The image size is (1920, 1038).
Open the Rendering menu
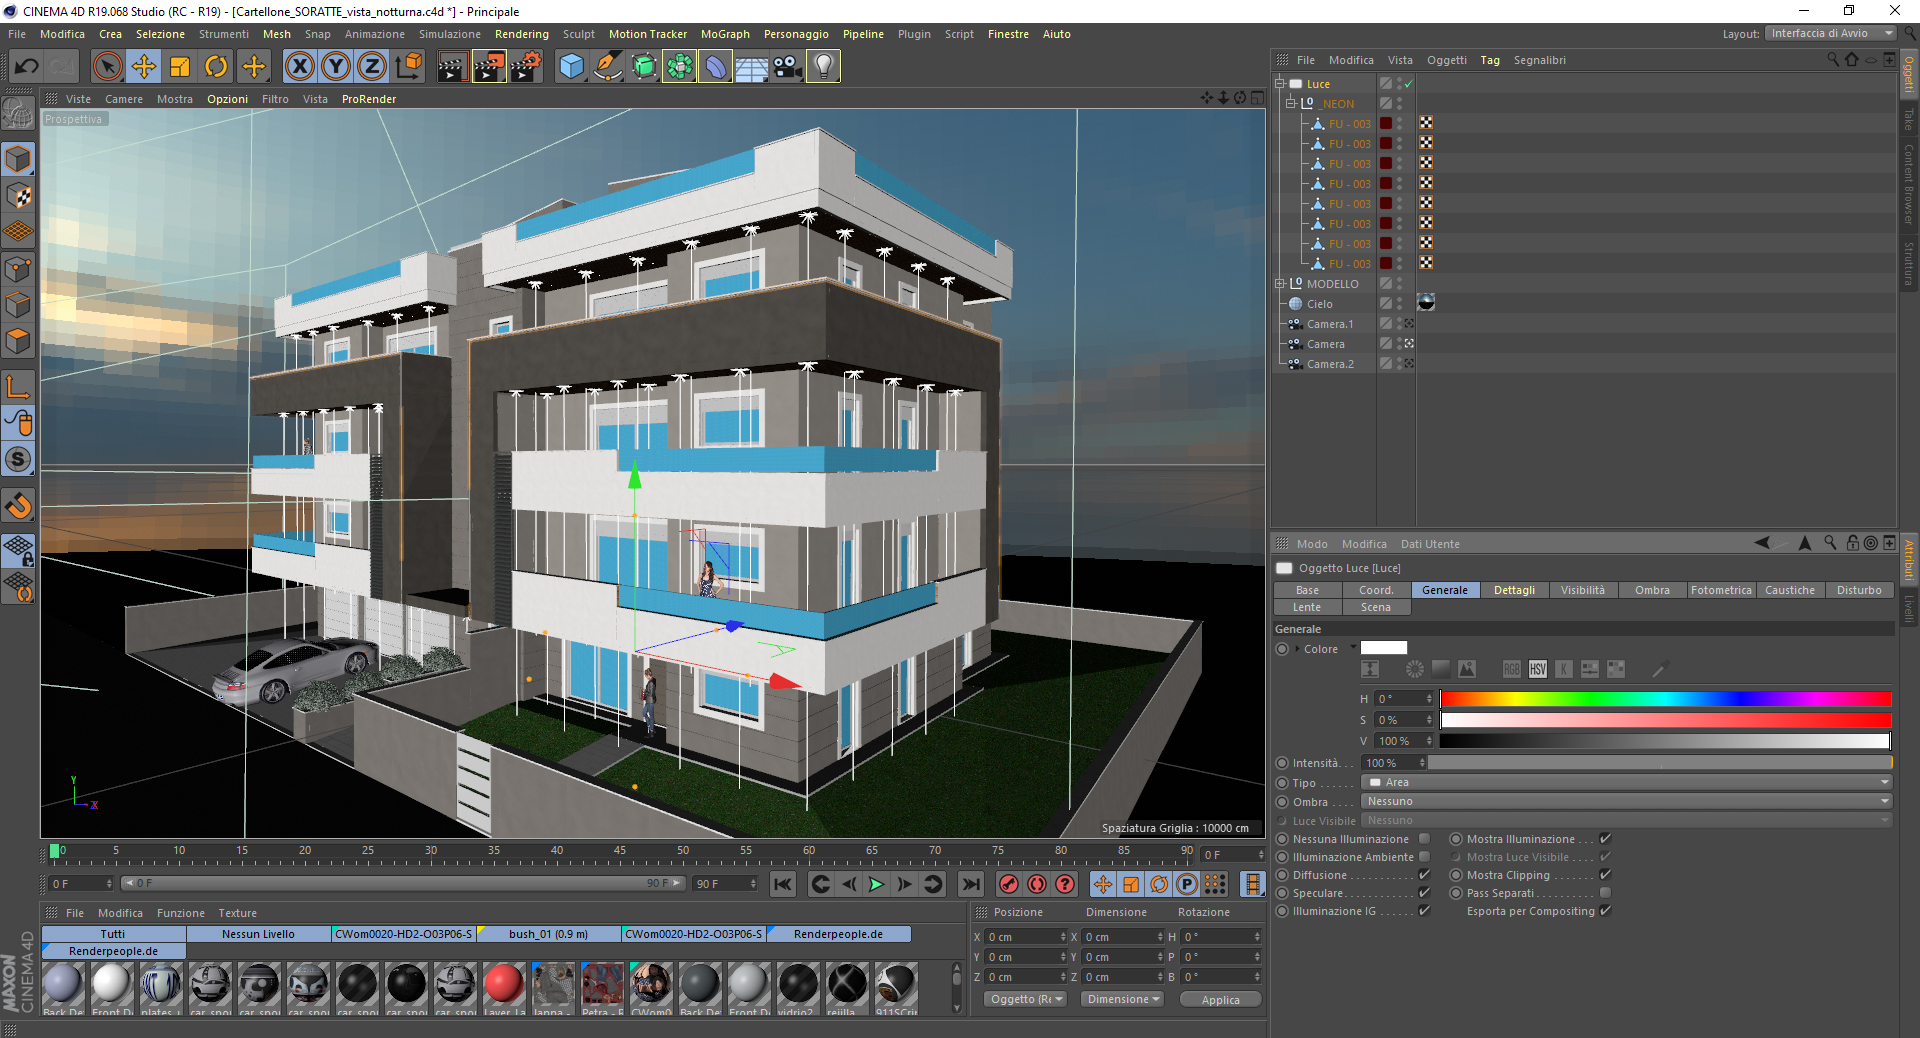(522, 34)
